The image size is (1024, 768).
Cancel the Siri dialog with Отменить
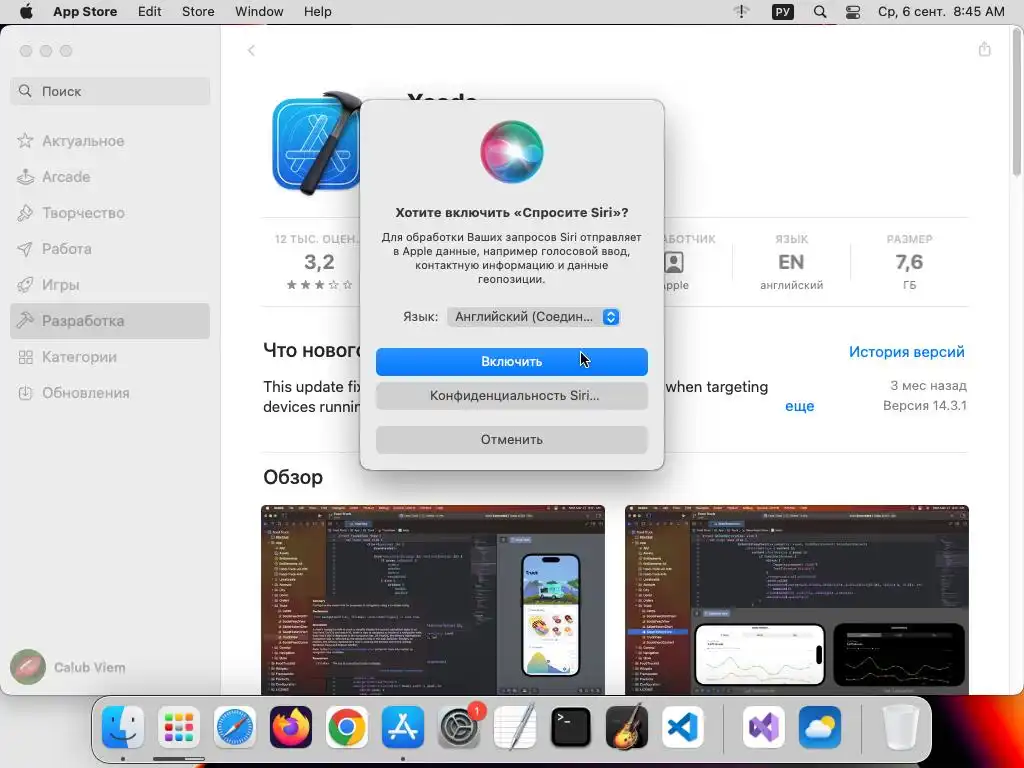coord(511,440)
